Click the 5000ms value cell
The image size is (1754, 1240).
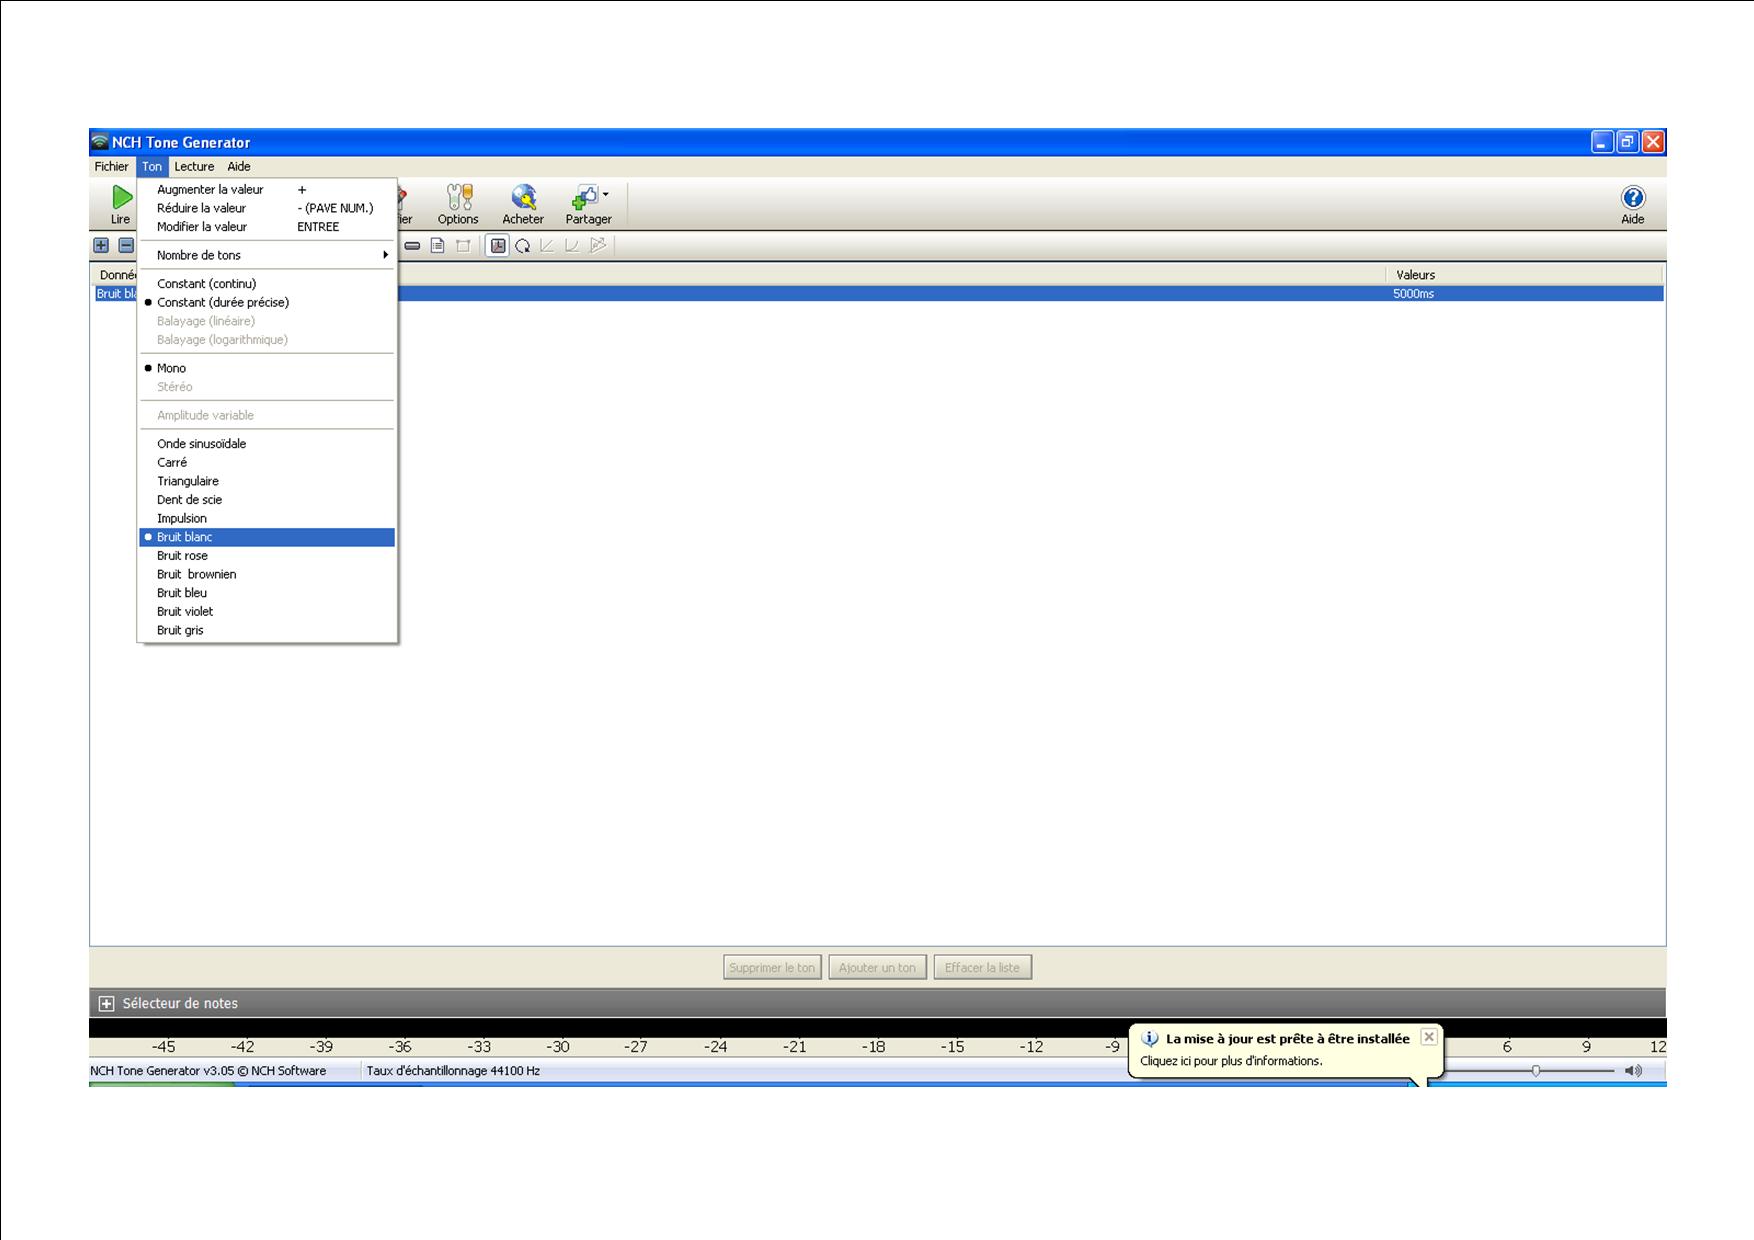coord(1413,294)
